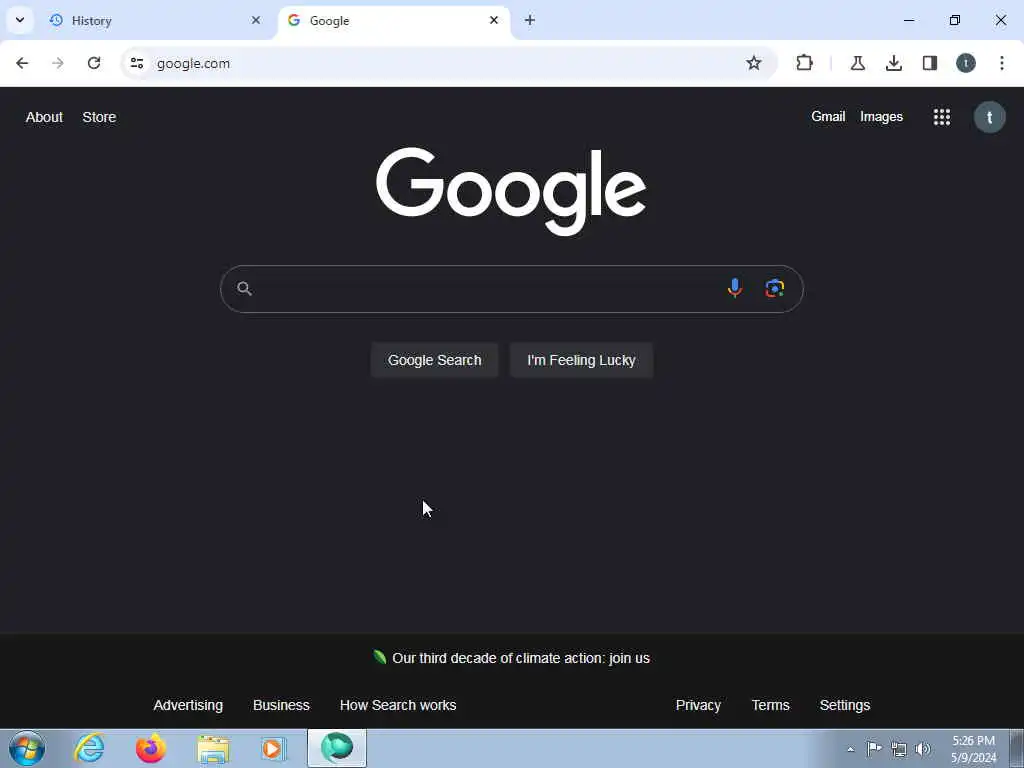
Task: Select the Google tab
Action: 394,21
